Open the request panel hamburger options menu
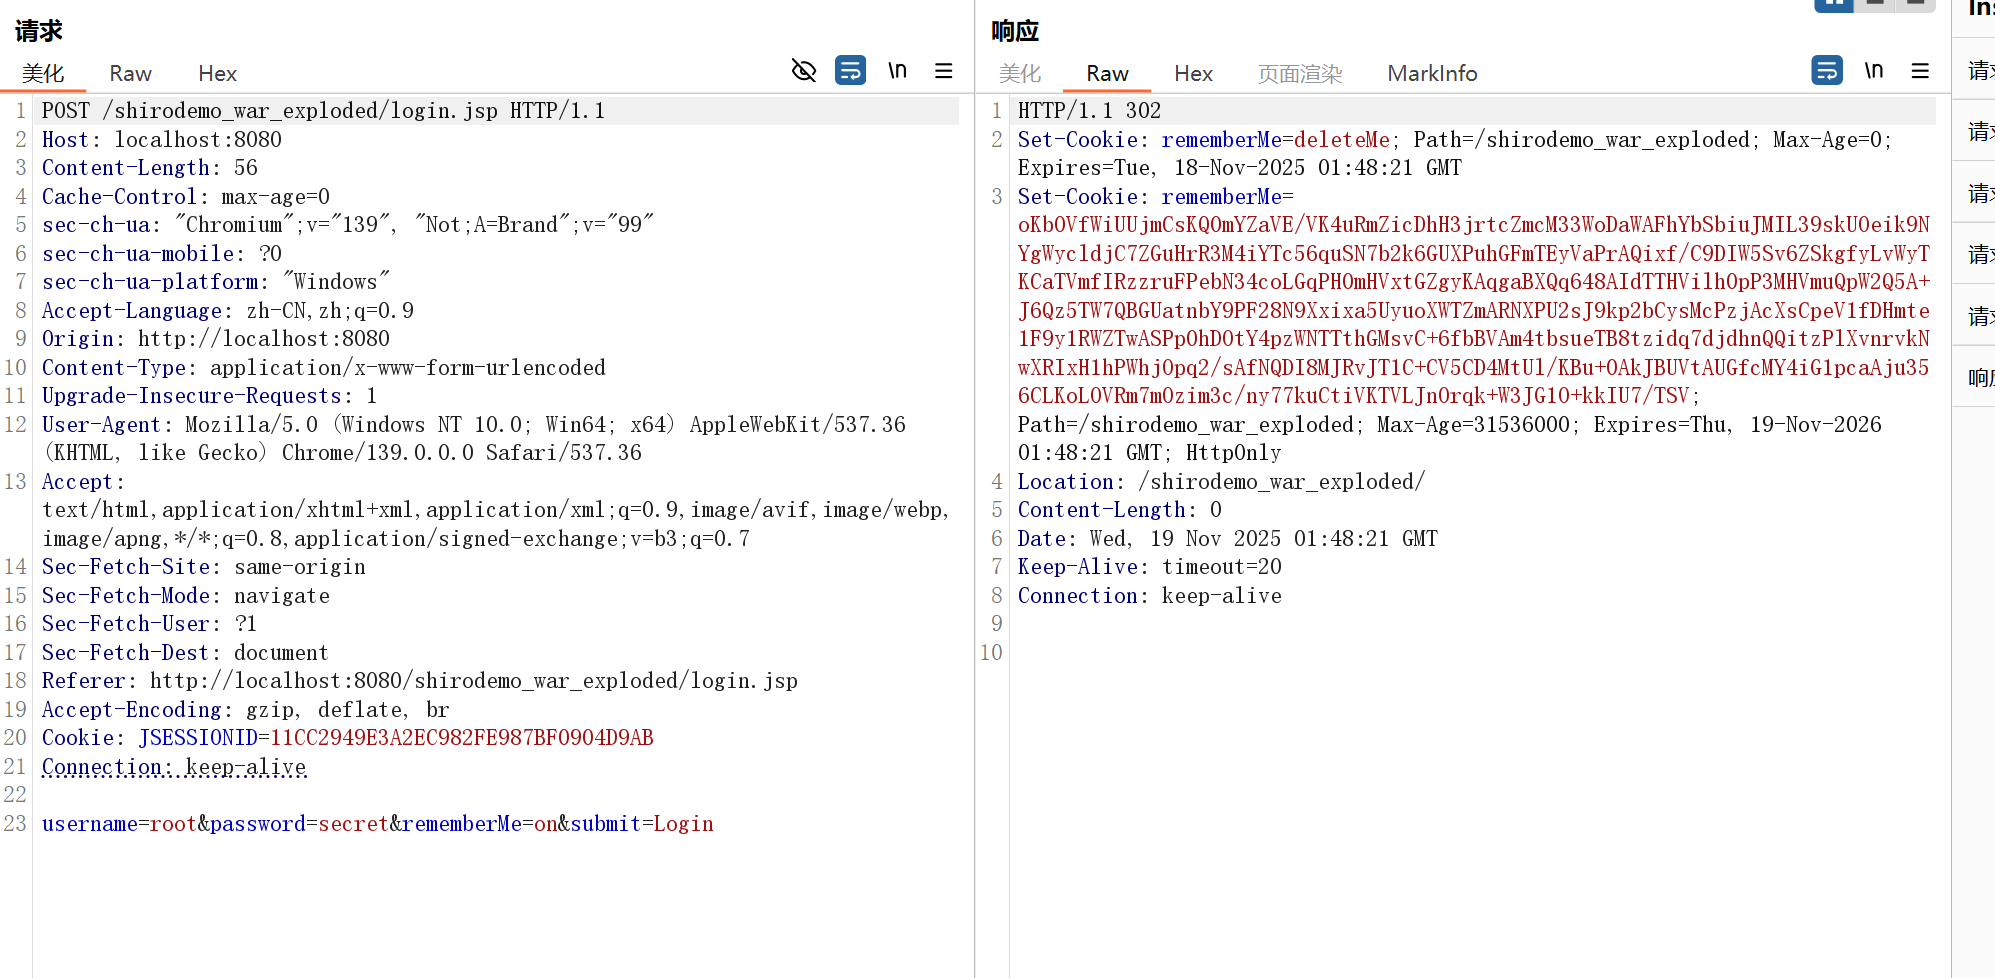 pyautogui.click(x=943, y=71)
